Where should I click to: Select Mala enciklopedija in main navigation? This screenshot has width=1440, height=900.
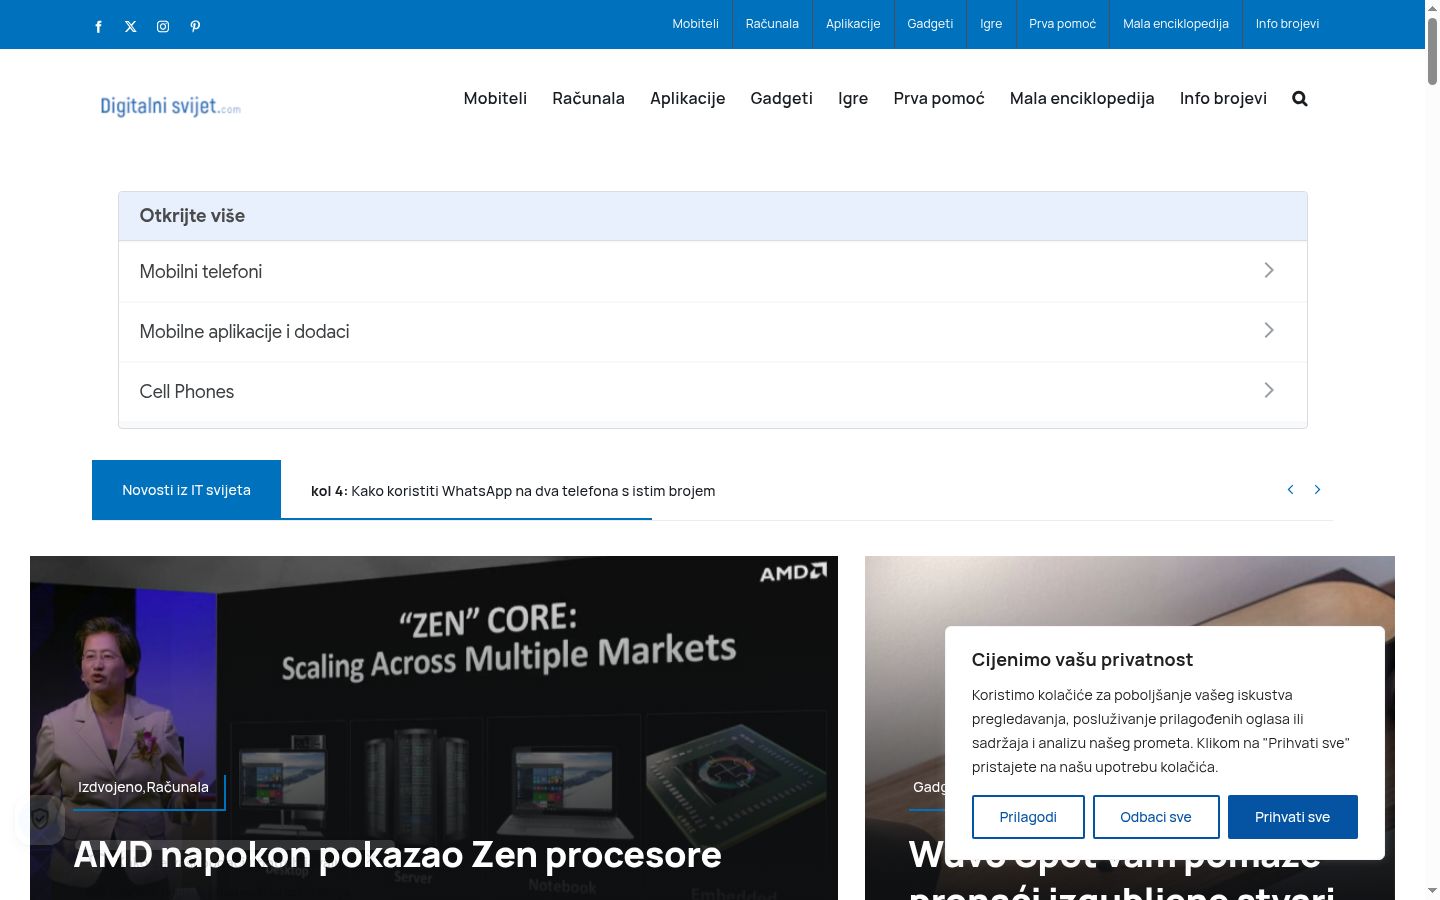(x=1082, y=98)
